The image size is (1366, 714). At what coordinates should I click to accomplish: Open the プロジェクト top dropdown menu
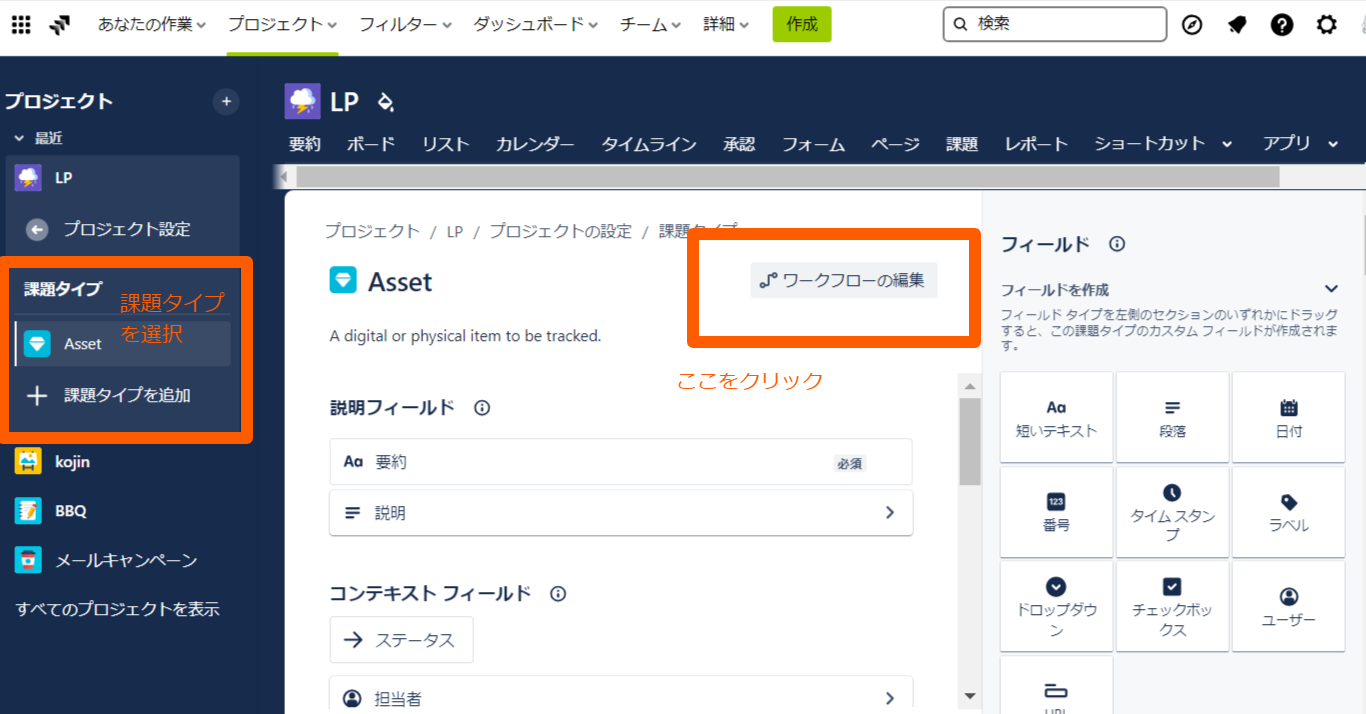pos(282,25)
